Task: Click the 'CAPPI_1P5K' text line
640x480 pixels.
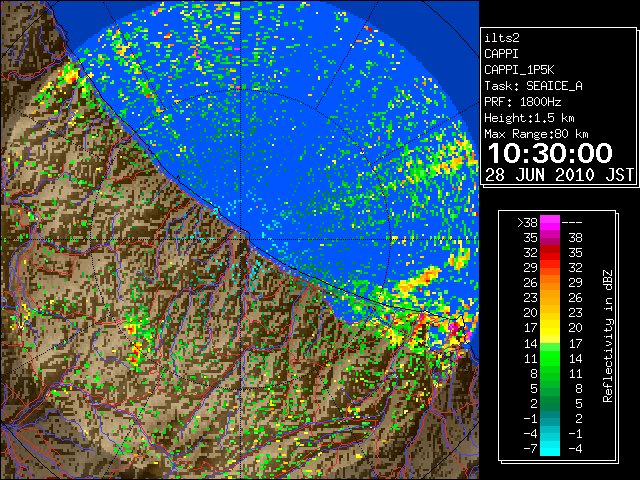Action: click(x=519, y=70)
